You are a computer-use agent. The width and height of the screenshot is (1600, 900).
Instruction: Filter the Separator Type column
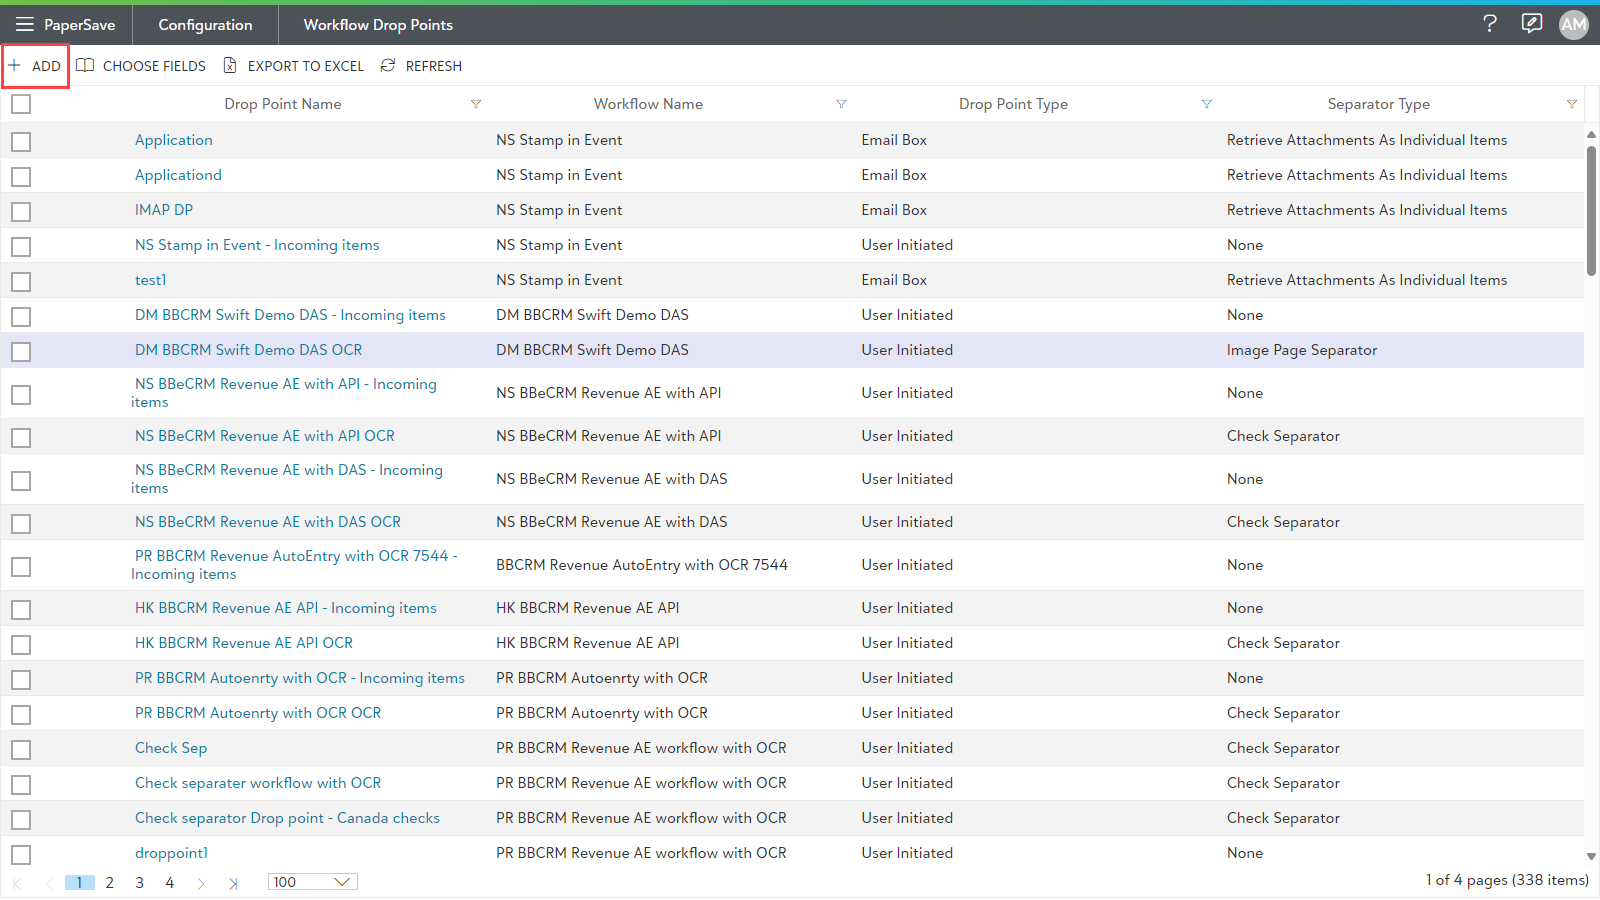pyautogui.click(x=1571, y=104)
